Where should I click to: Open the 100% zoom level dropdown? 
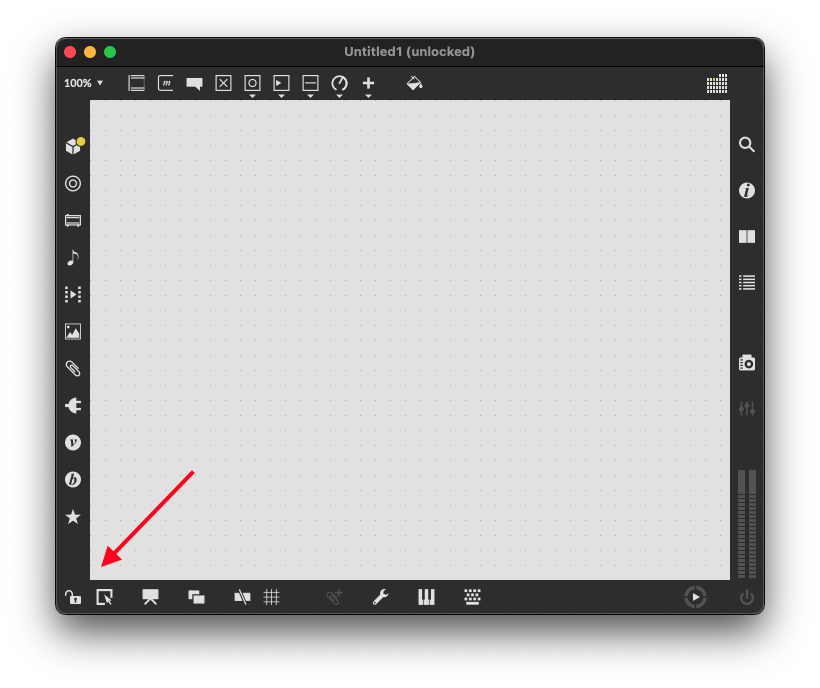click(84, 83)
